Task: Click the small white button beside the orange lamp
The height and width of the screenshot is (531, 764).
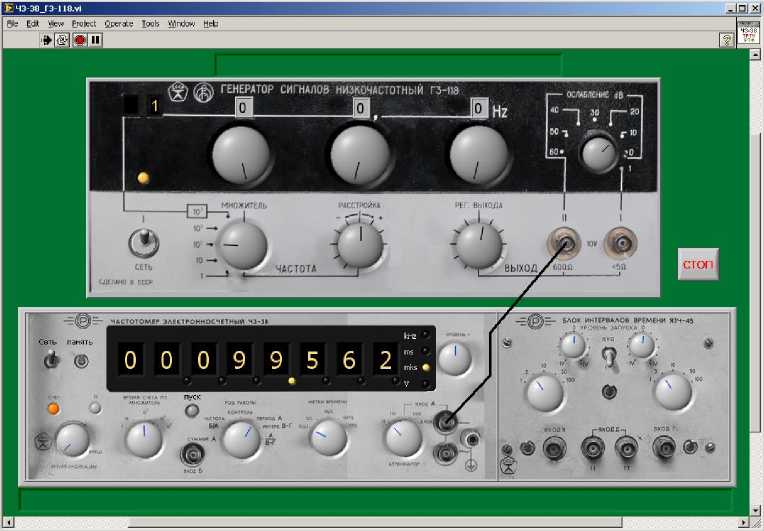Action: click(96, 407)
